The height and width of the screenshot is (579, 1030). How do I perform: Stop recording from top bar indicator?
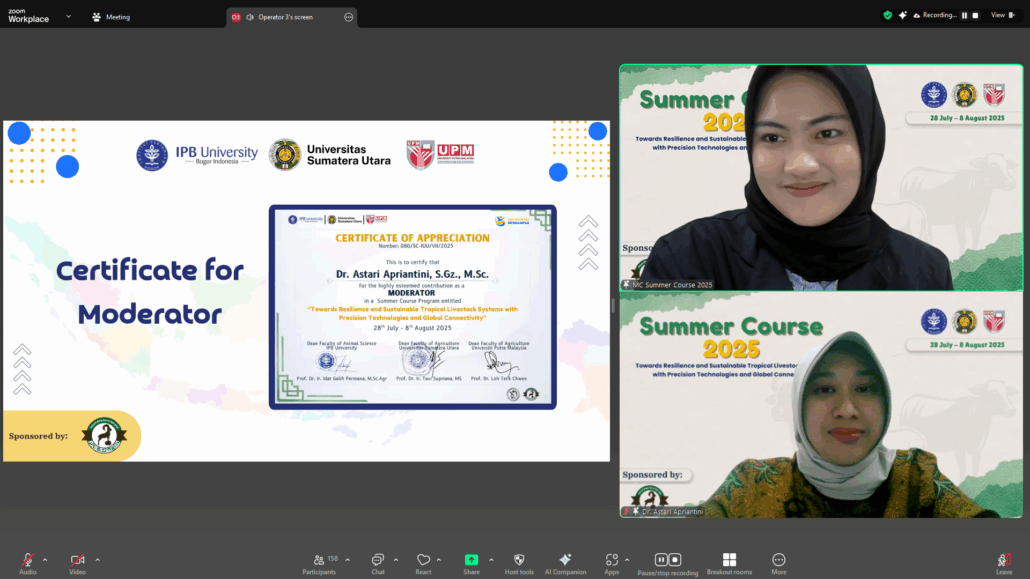pyautogui.click(x=975, y=15)
